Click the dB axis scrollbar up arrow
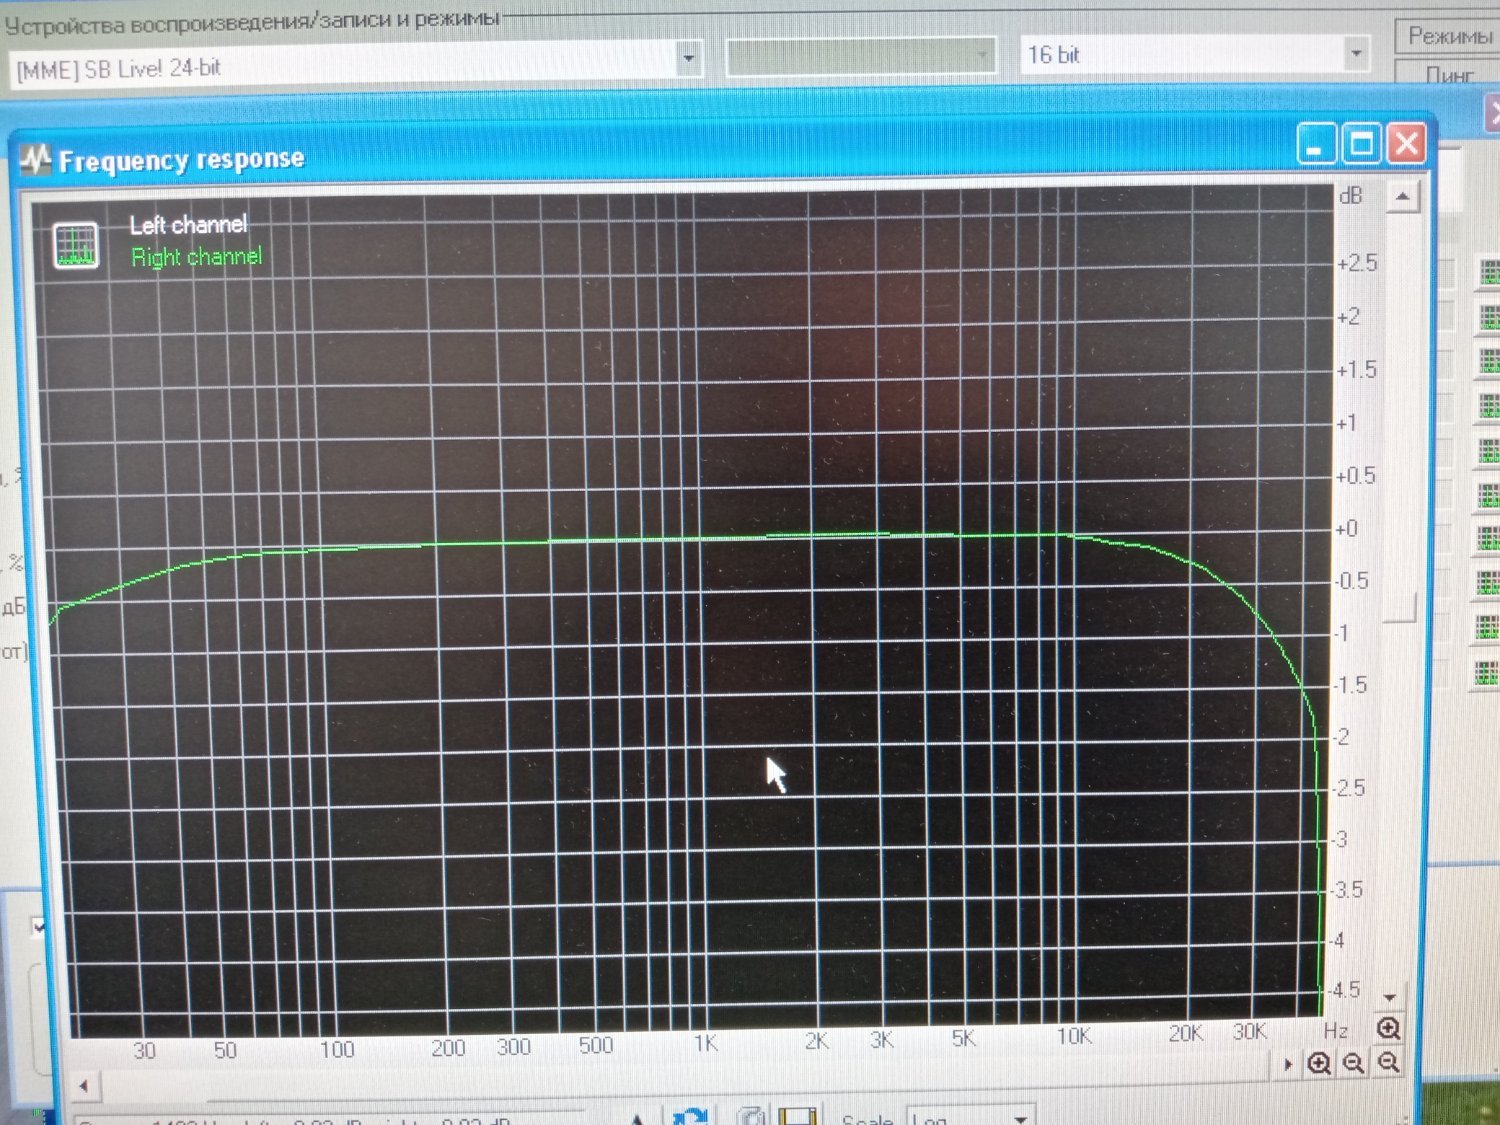Screen dimensions: 1500x1125 [1402, 197]
